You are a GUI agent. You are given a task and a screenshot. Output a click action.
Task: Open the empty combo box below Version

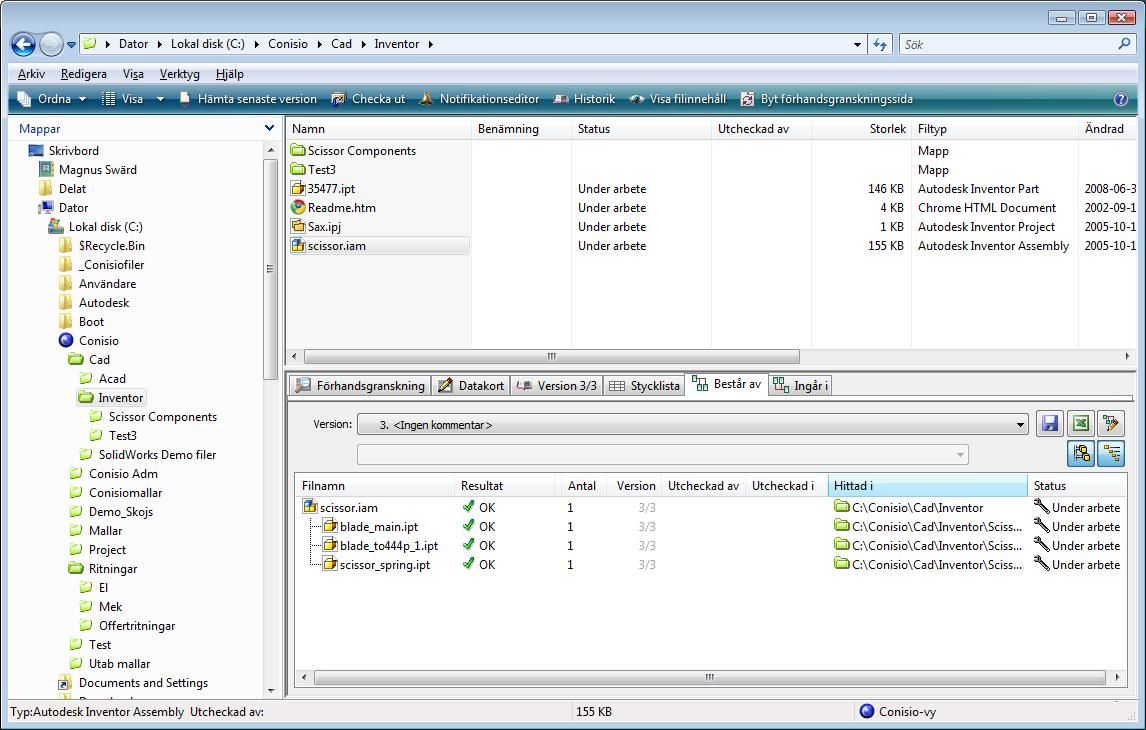(x=663, y=455)
